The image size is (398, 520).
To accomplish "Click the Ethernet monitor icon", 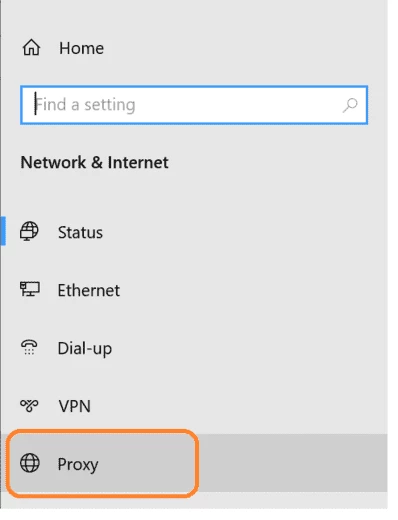I will (30, 289).
